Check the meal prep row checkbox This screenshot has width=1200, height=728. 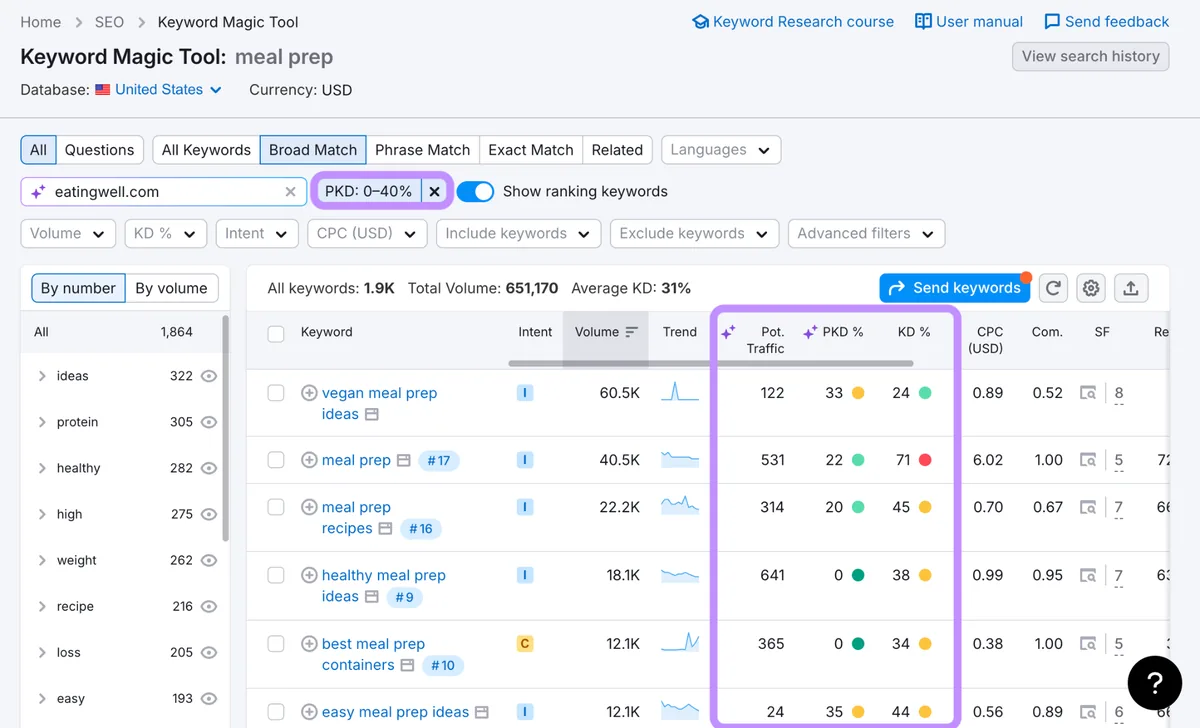(276, 460)
